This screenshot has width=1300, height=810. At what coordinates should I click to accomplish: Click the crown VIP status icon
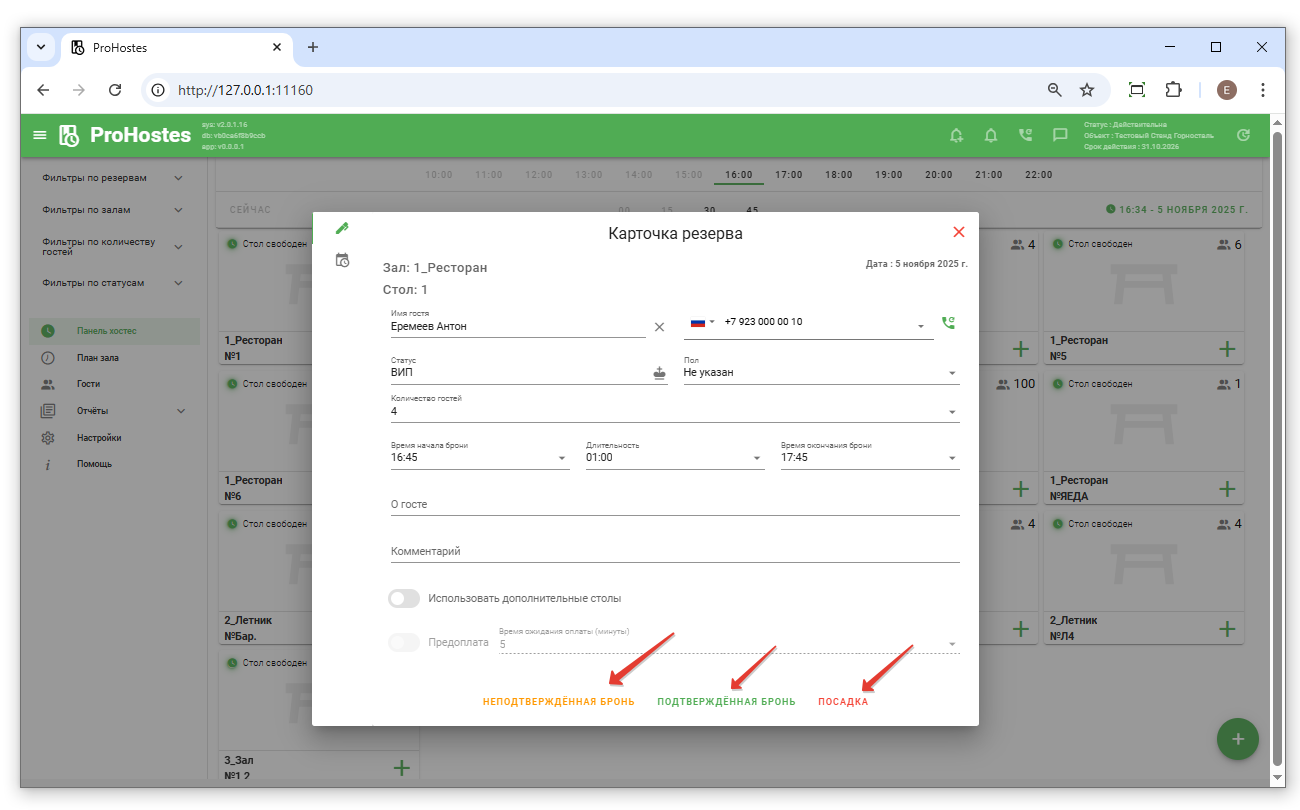659,373
